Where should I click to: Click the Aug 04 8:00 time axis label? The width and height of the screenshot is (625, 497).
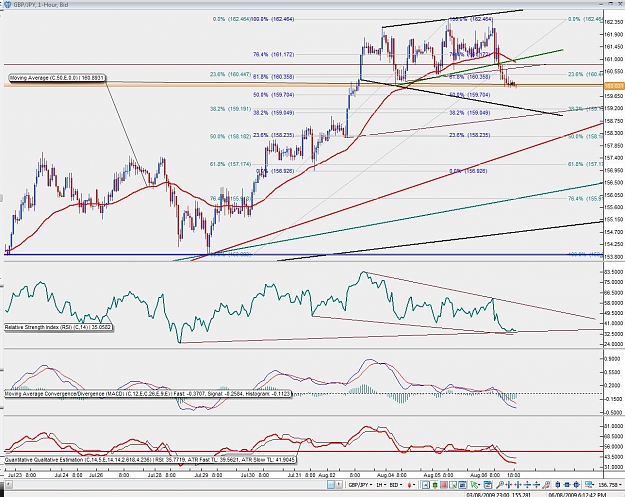click(x=391, y=475)
